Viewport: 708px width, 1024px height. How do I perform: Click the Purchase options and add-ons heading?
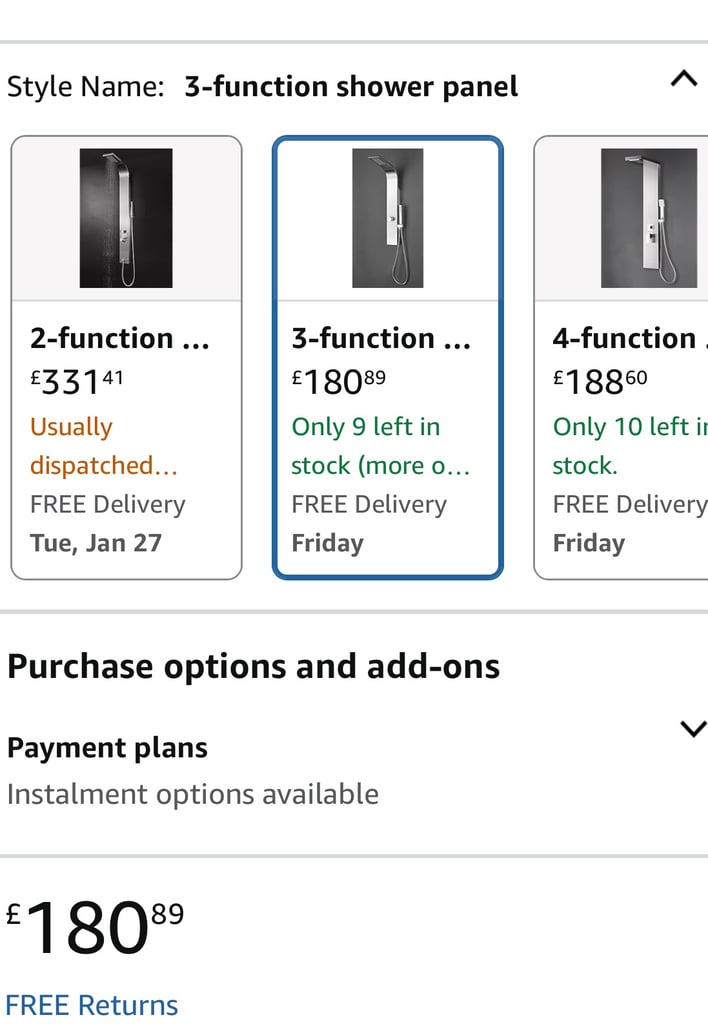point(253,667)
